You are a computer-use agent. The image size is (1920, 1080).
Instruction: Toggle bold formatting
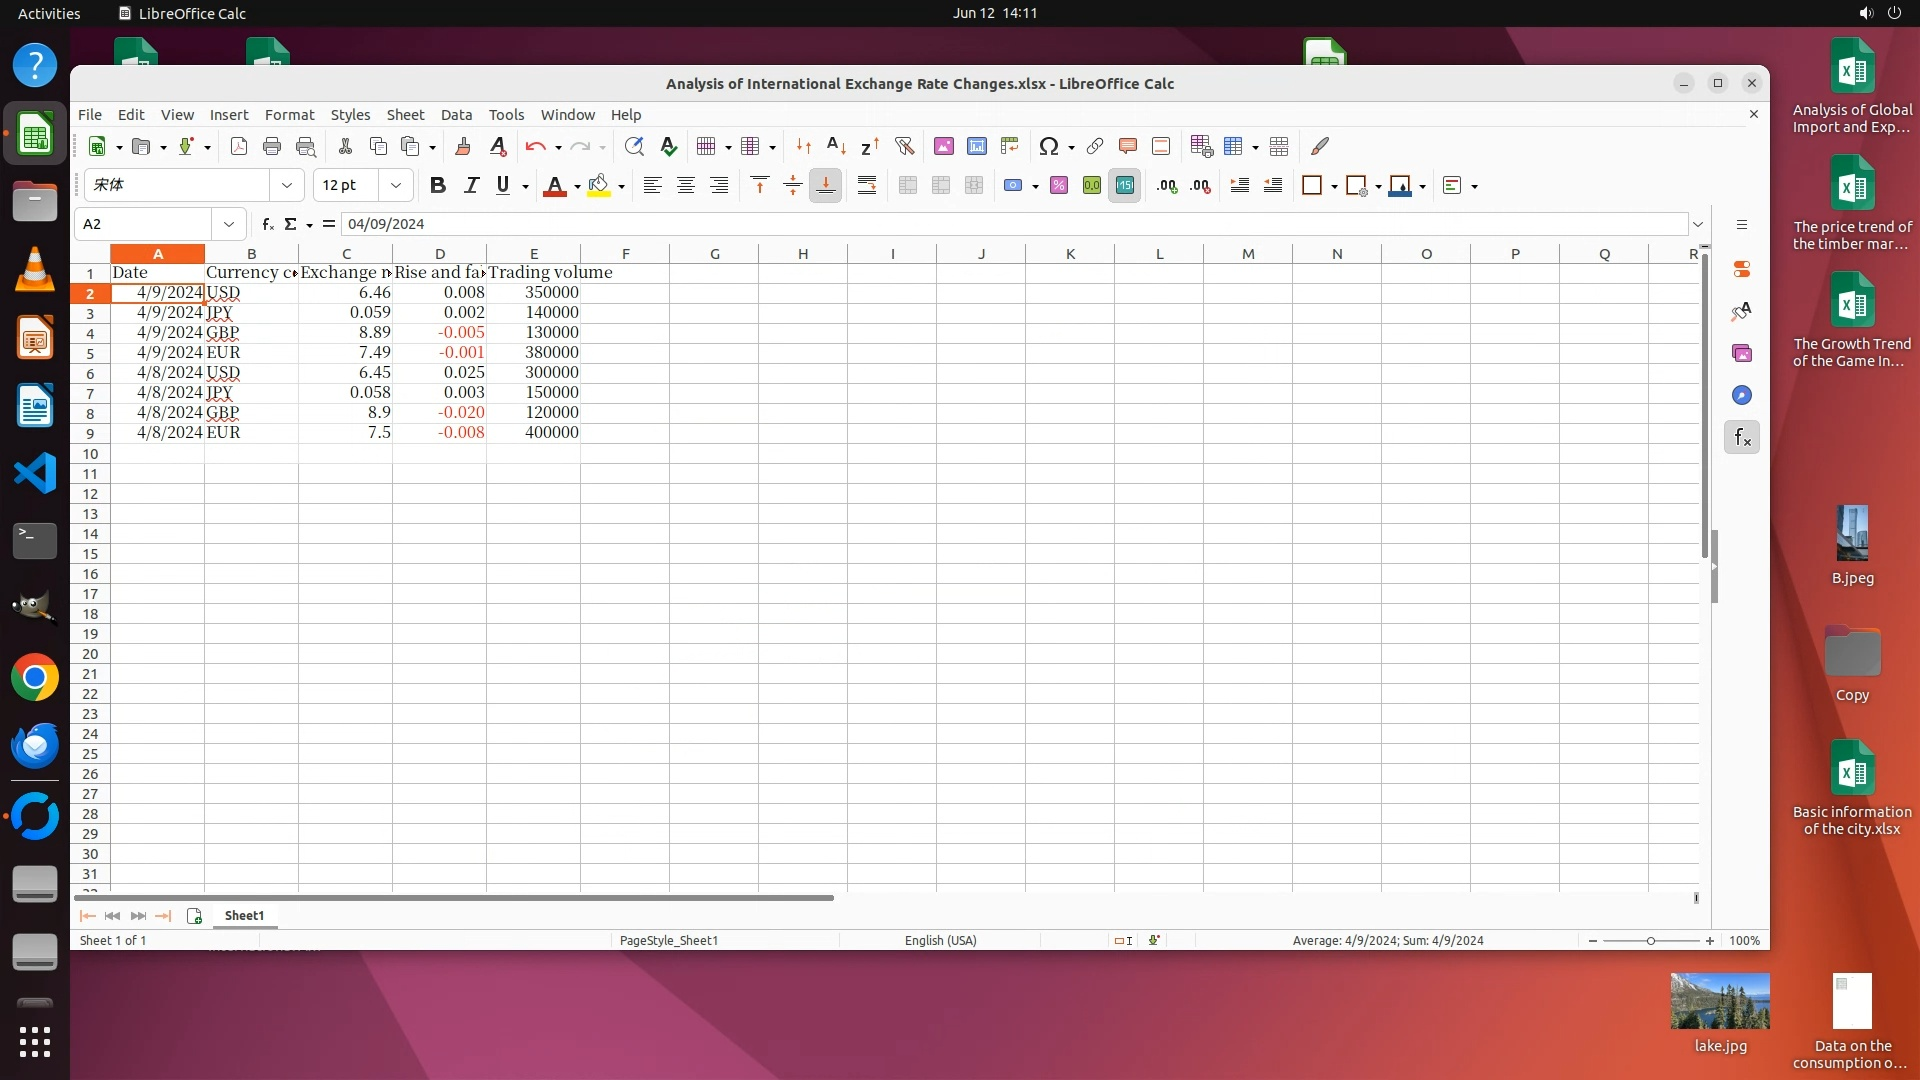point(437,185)
